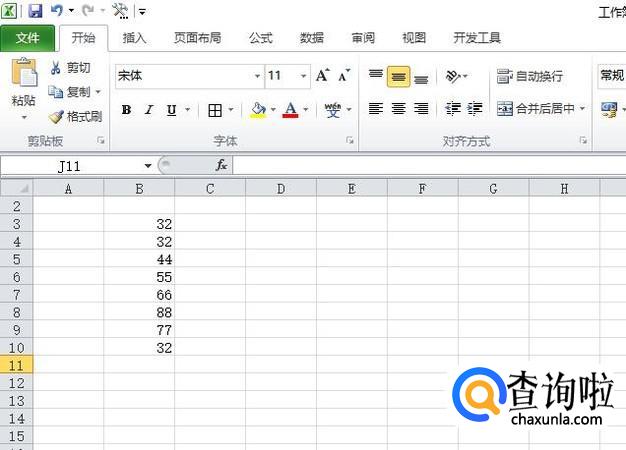Open the Excel application icon menu
The image size is (626, 450).
click(x=9, y=11)
